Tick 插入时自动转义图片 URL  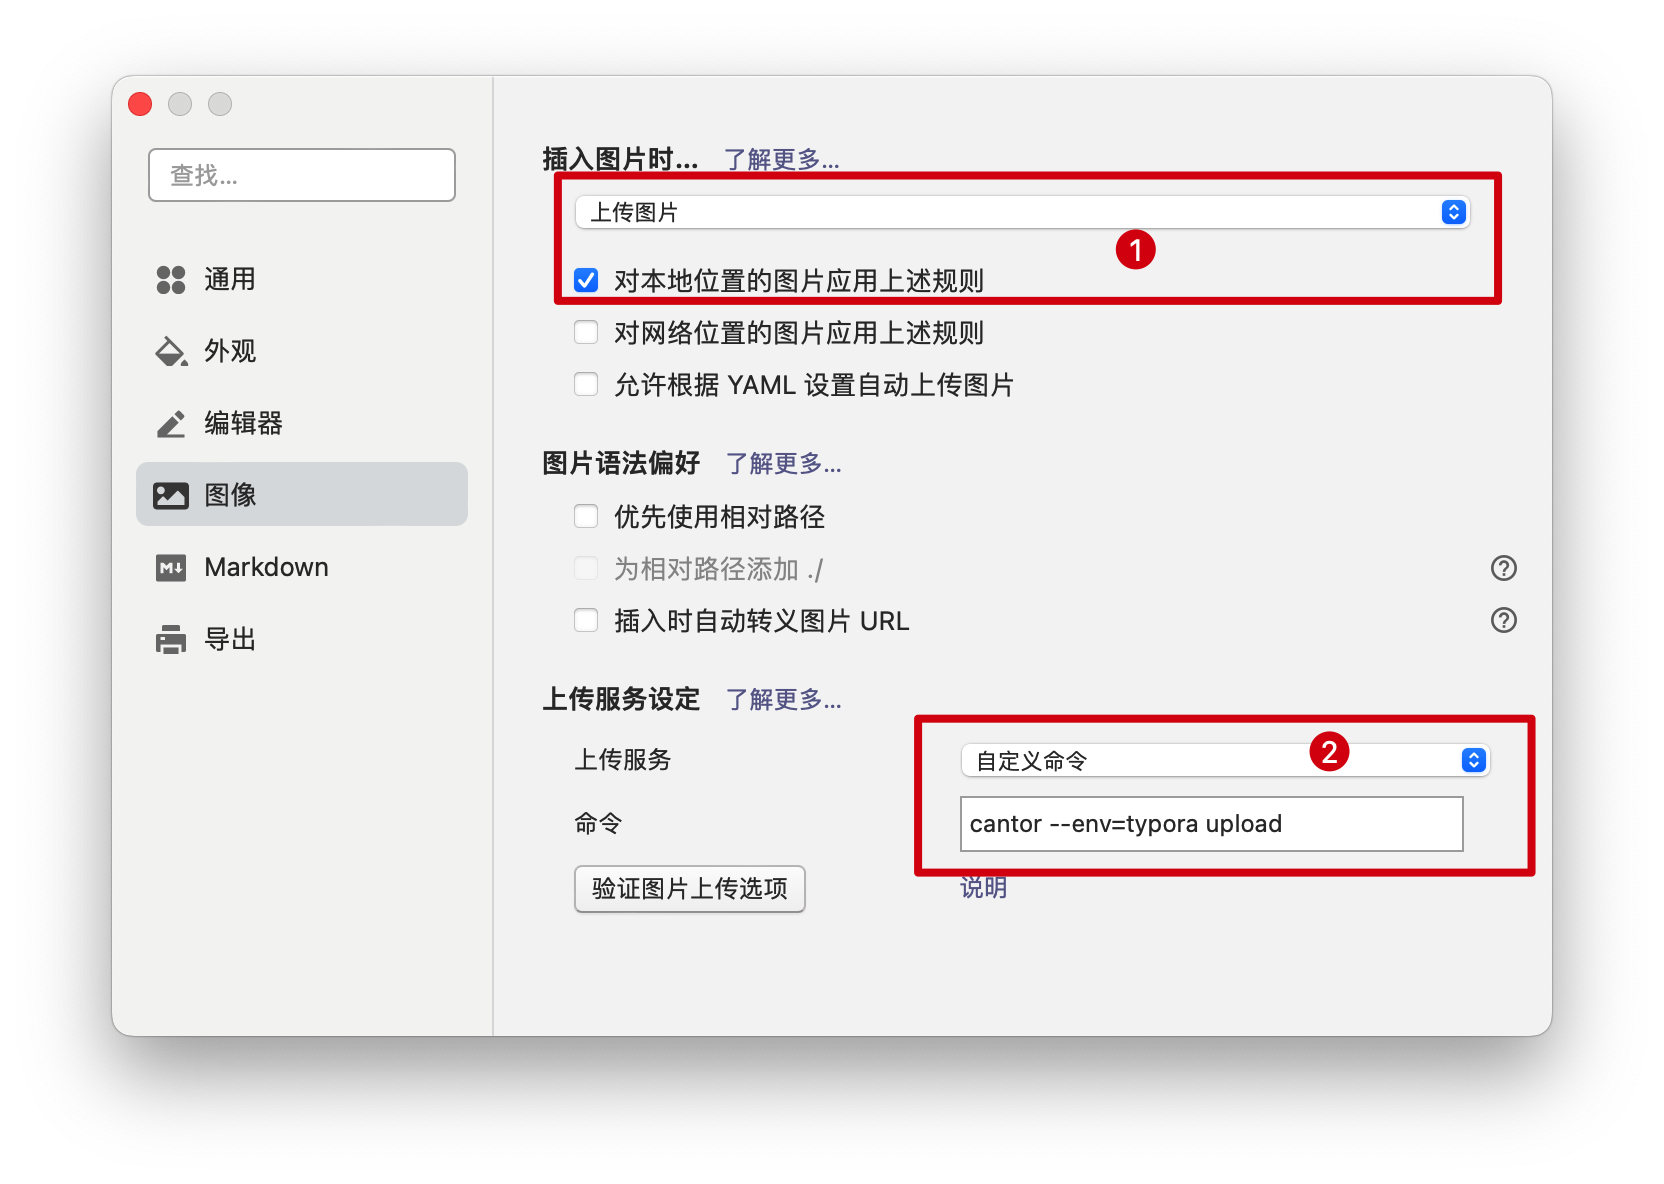click(x=586, y=620)
